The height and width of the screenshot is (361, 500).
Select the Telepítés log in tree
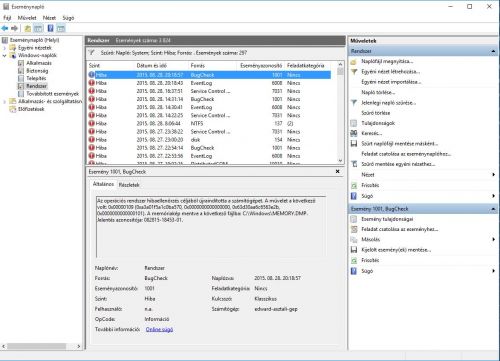[36, 78]
